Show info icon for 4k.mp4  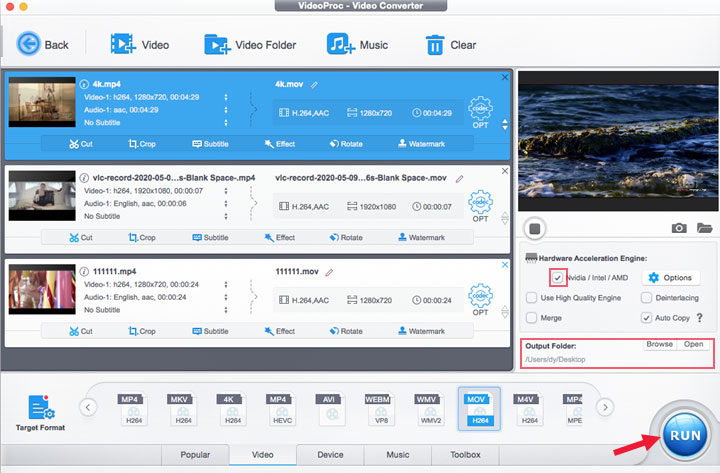click(84, 84)
